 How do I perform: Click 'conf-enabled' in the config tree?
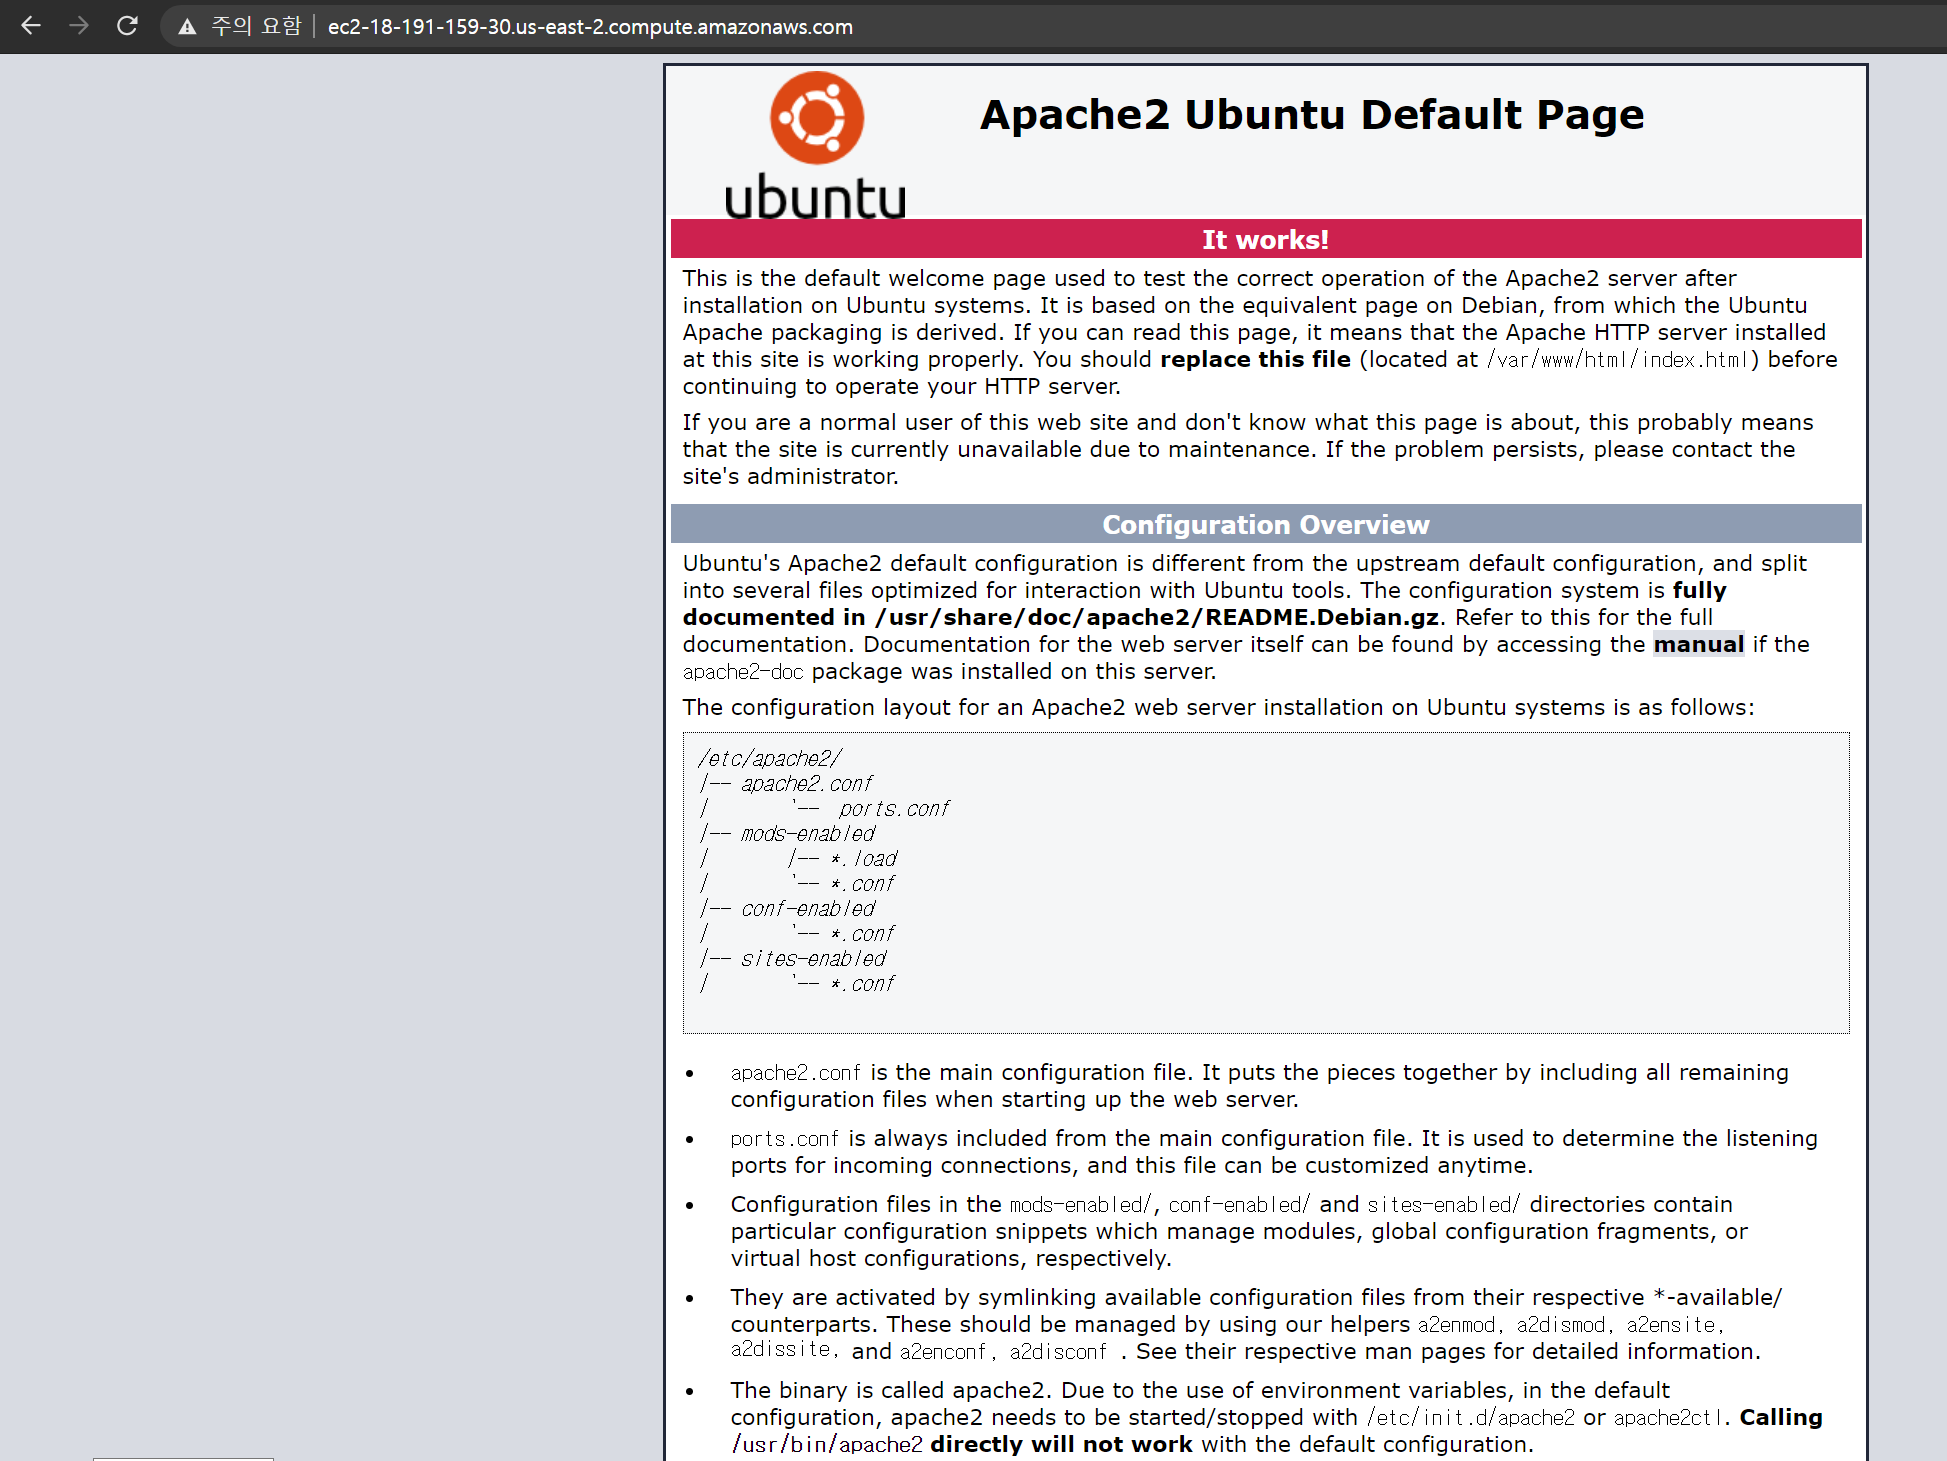(x=808, y=908)
